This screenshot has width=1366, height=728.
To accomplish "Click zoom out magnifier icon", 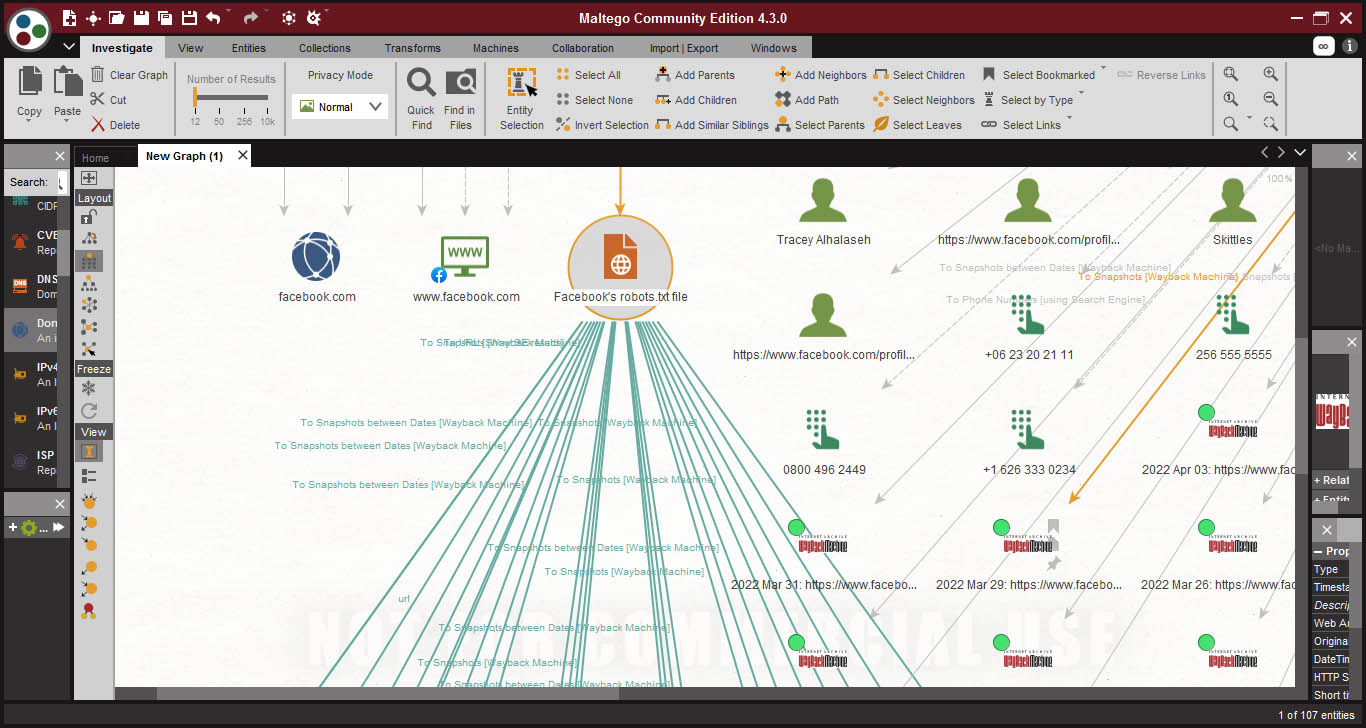I will 1270,99.
